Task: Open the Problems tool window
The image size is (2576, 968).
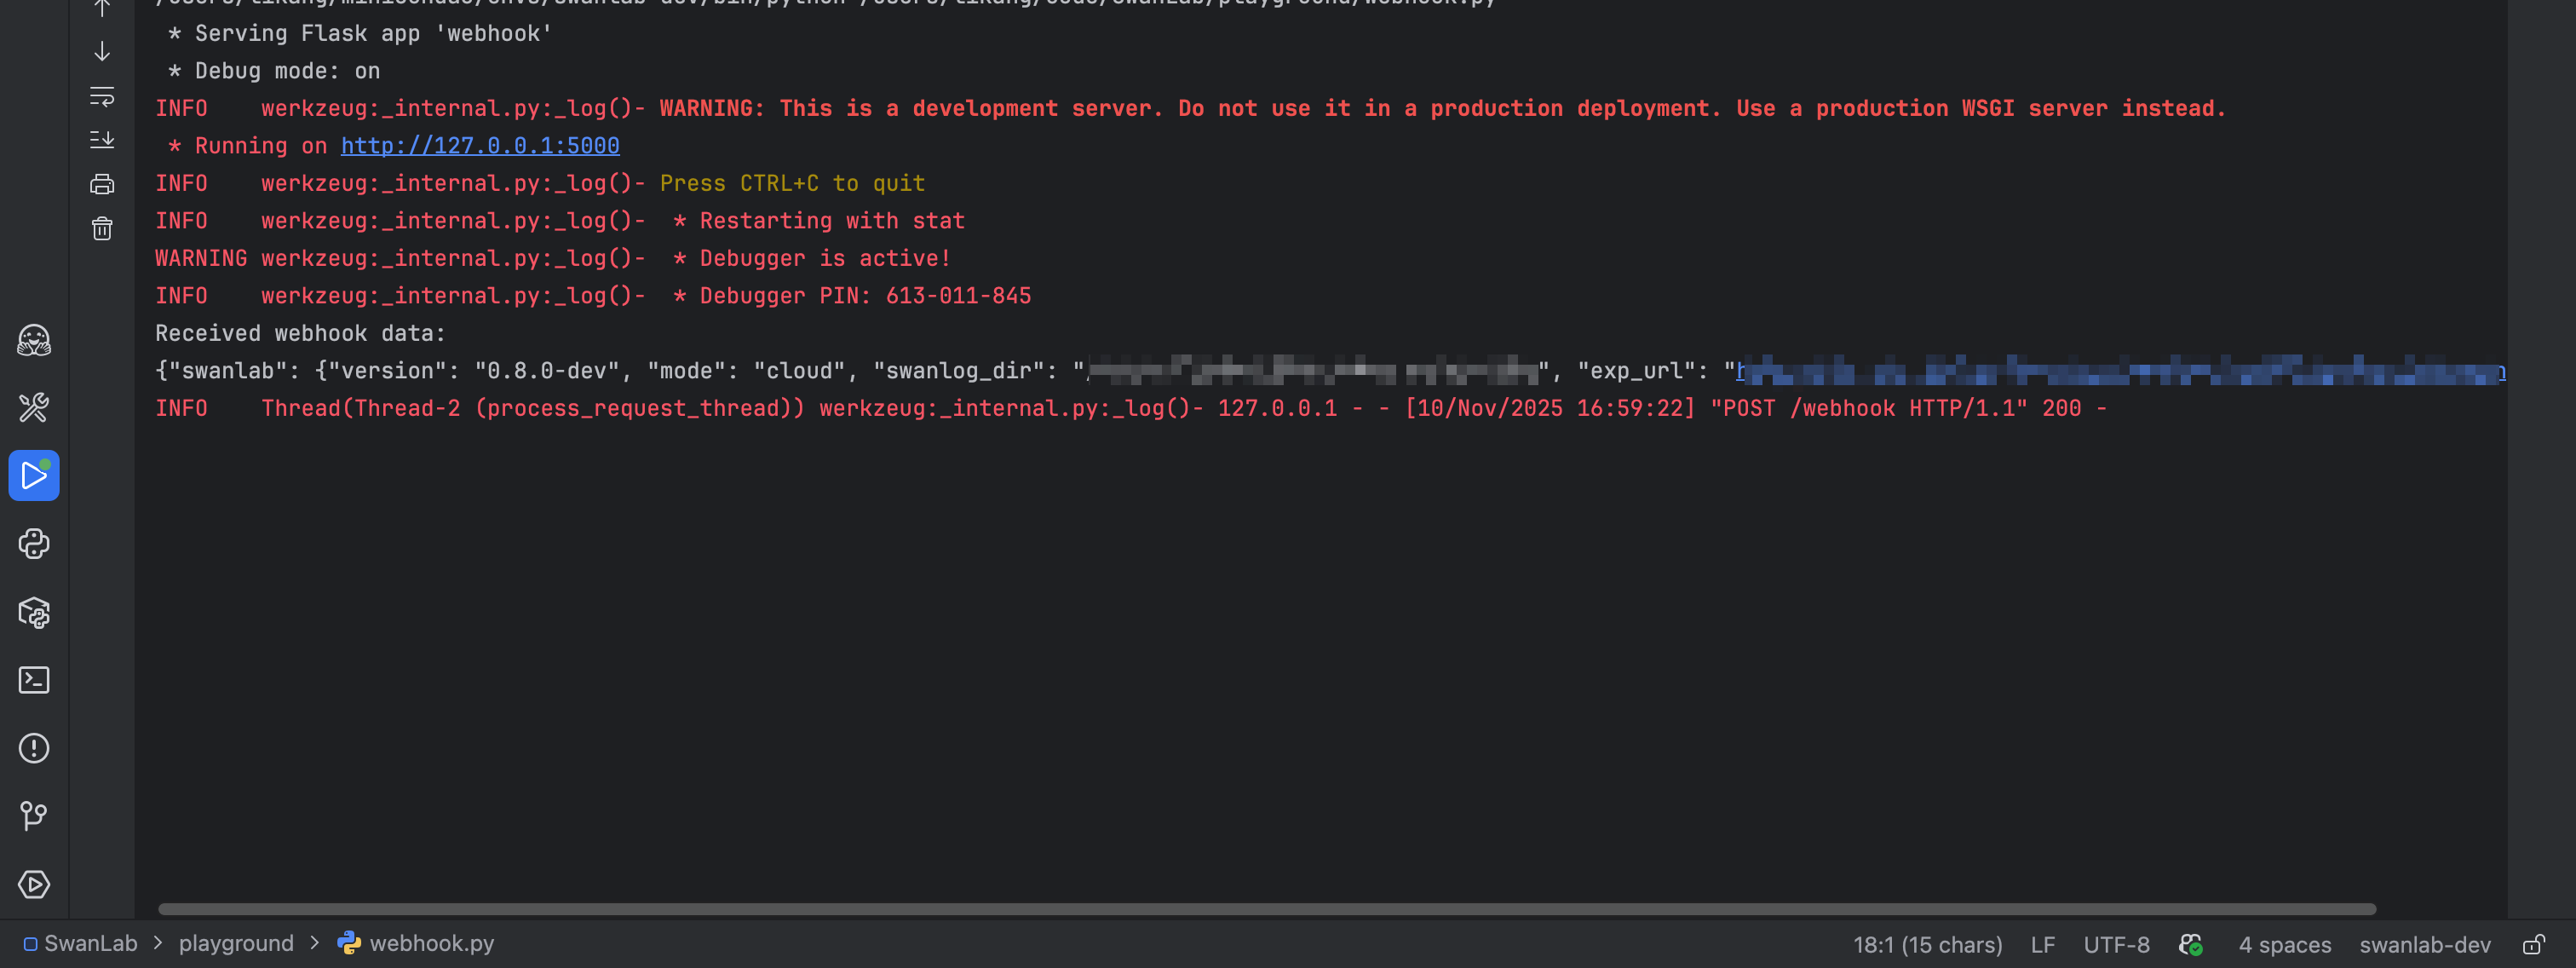Action: coord(34,748)
